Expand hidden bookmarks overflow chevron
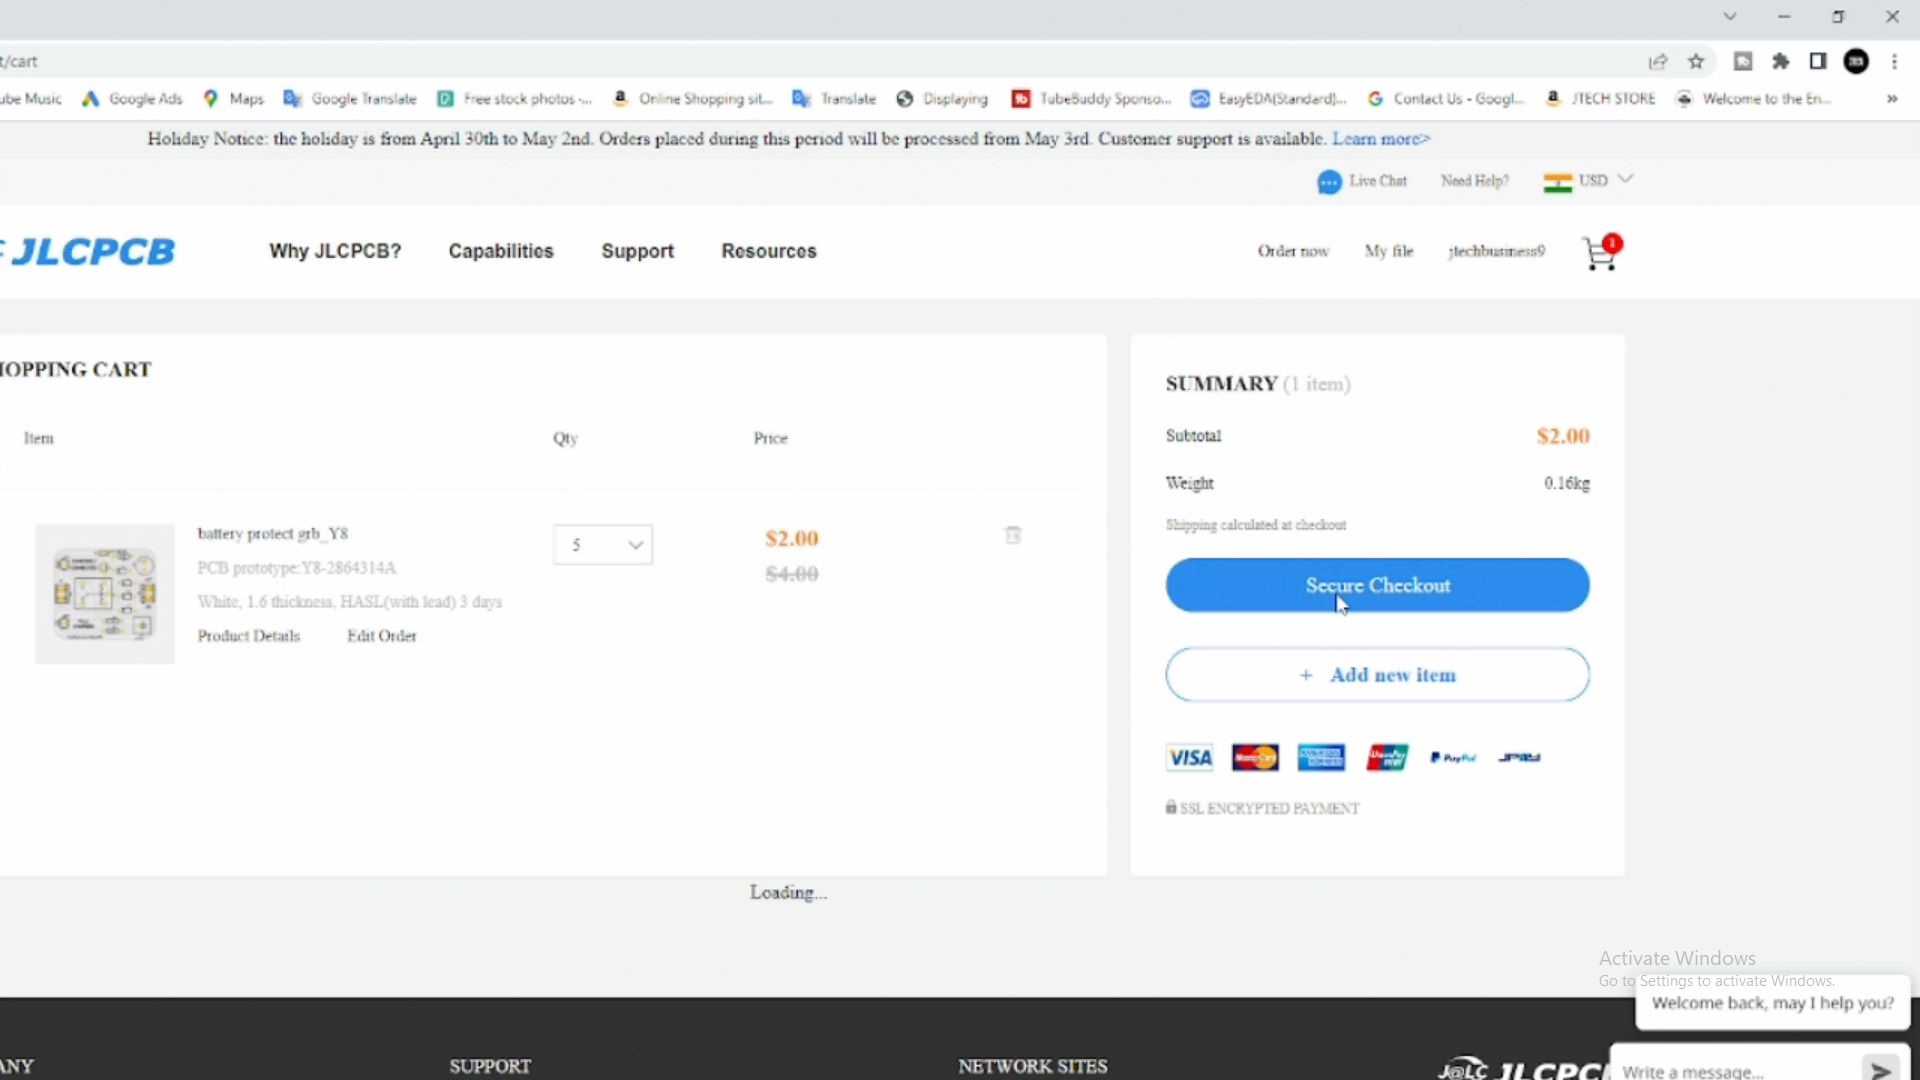 [1892, 99]
